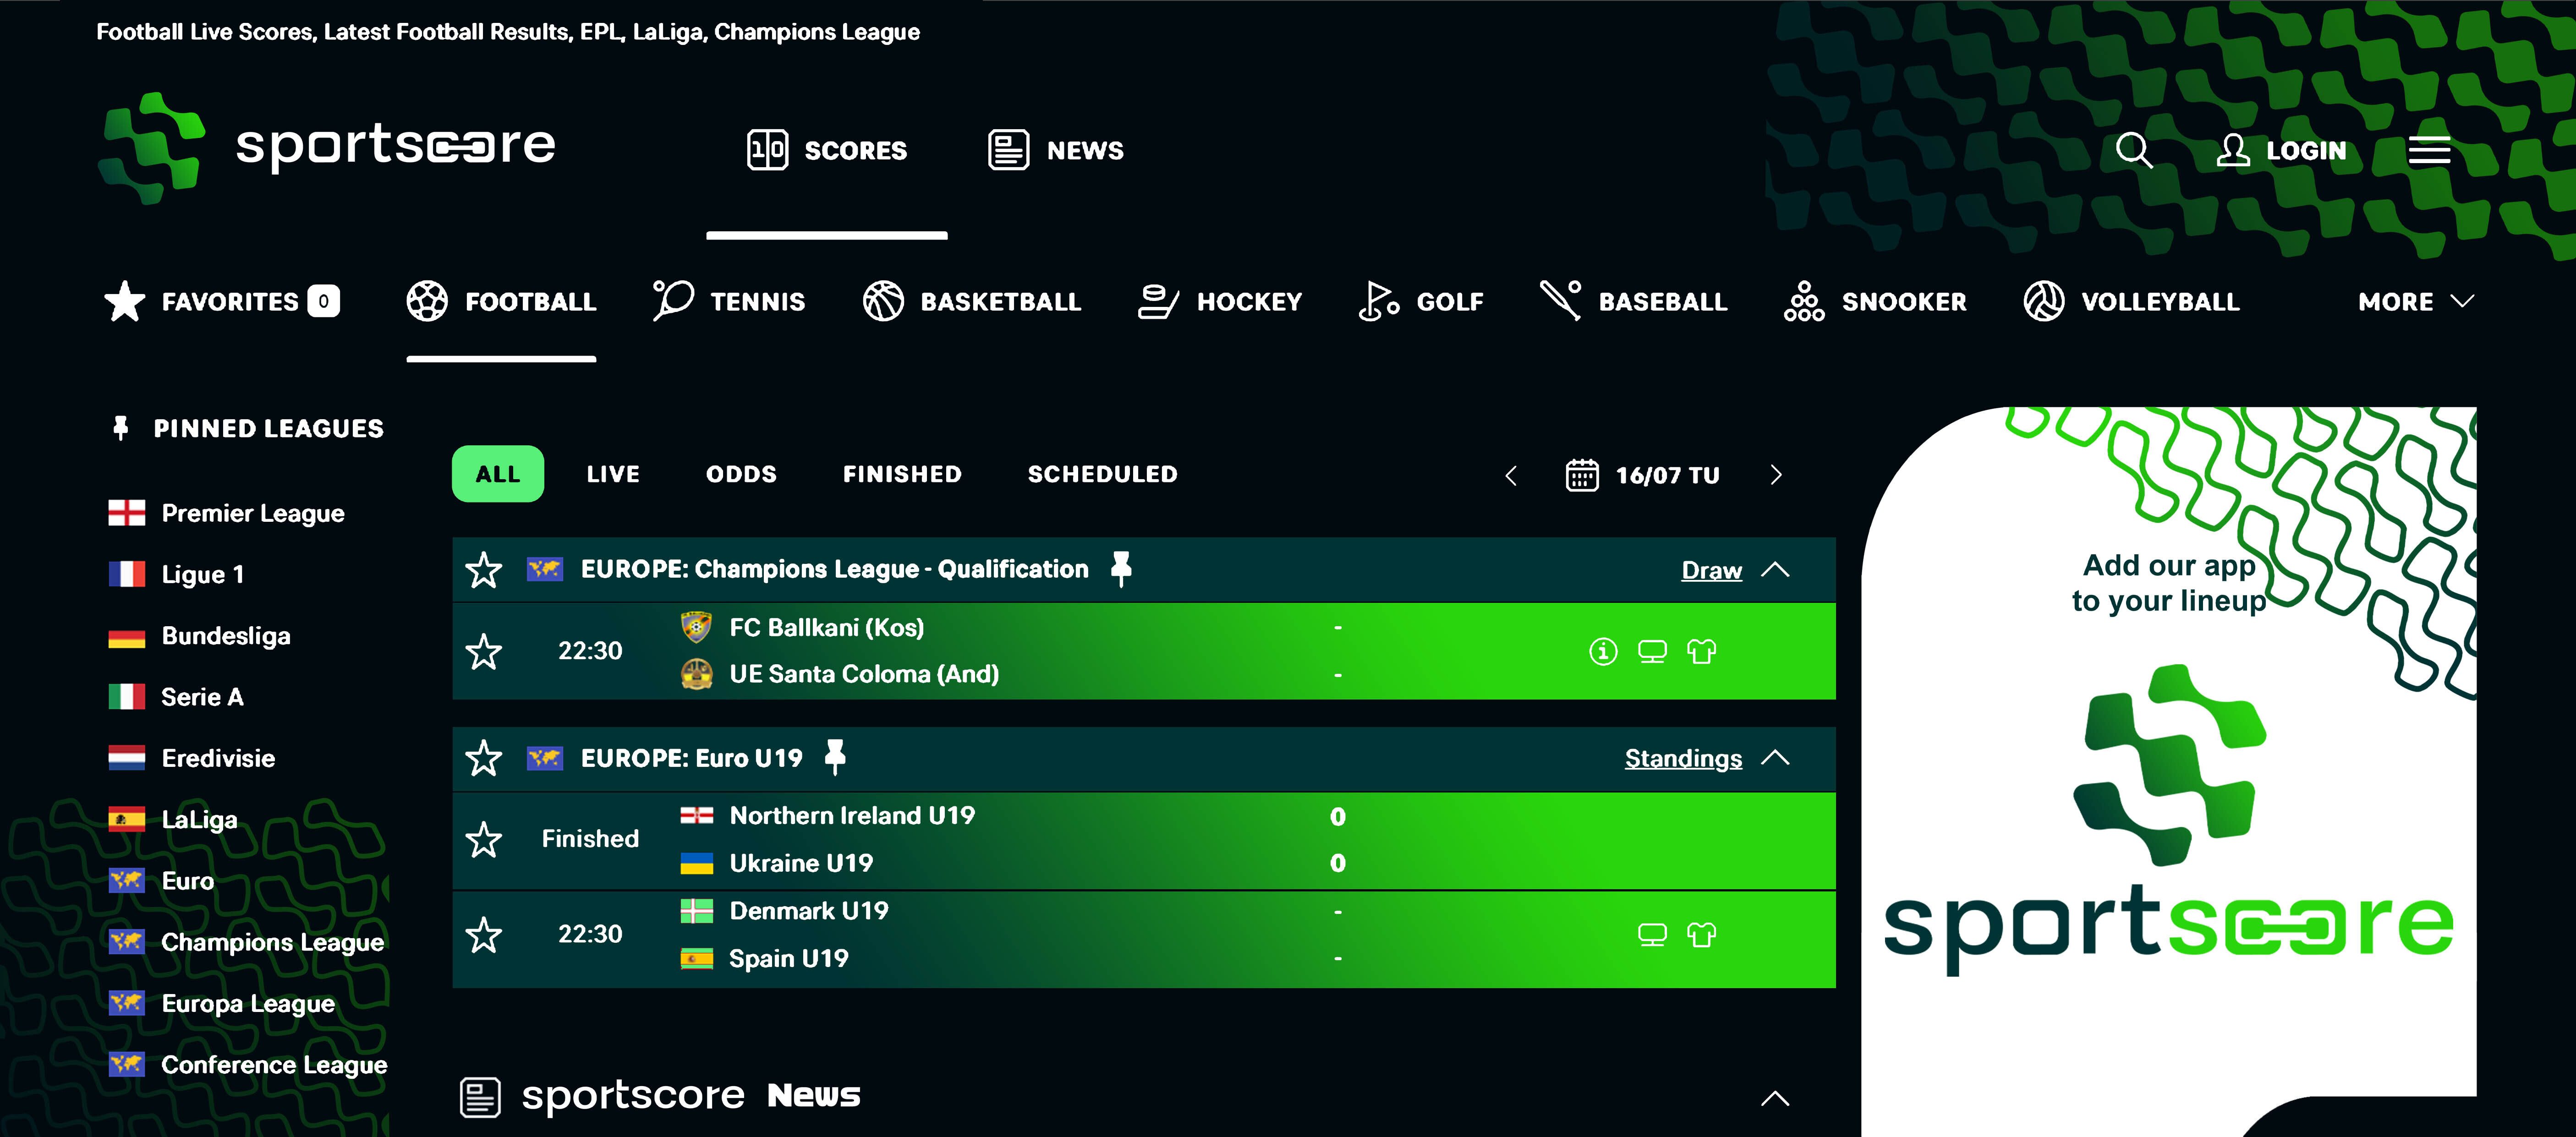Open the Draw link for Champions League Qualification
The image size is (2576, 1137).
click(x=1711, y=570)
